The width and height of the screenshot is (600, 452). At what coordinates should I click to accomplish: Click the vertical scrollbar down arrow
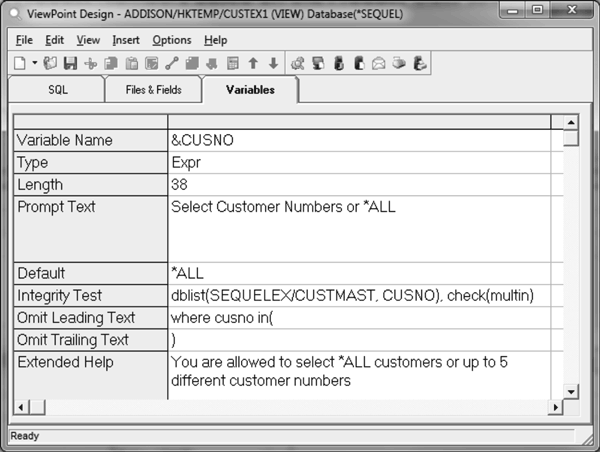(x=571, y=392)
